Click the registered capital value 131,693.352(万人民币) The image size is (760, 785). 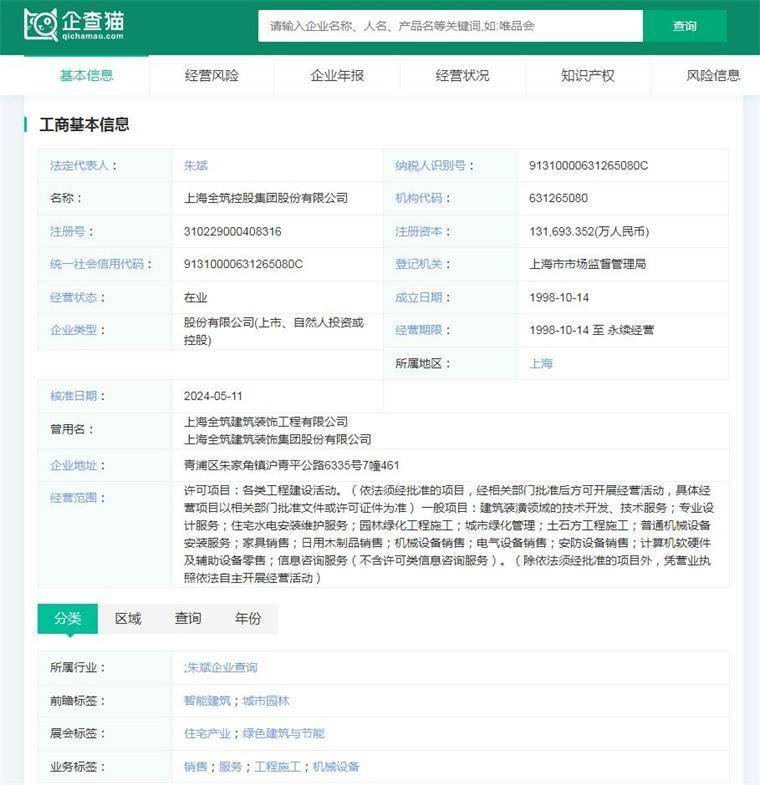pos(589,231)
